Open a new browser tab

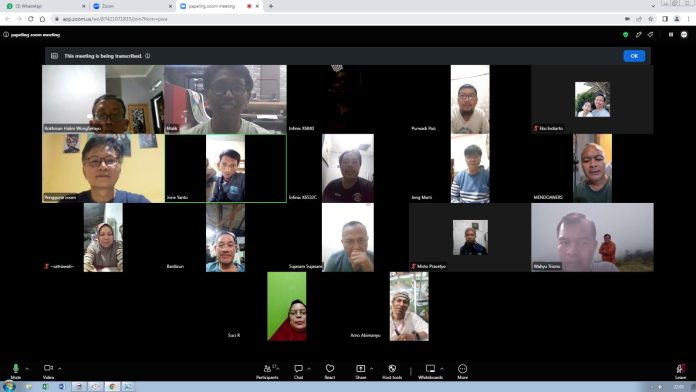(271, 6)
